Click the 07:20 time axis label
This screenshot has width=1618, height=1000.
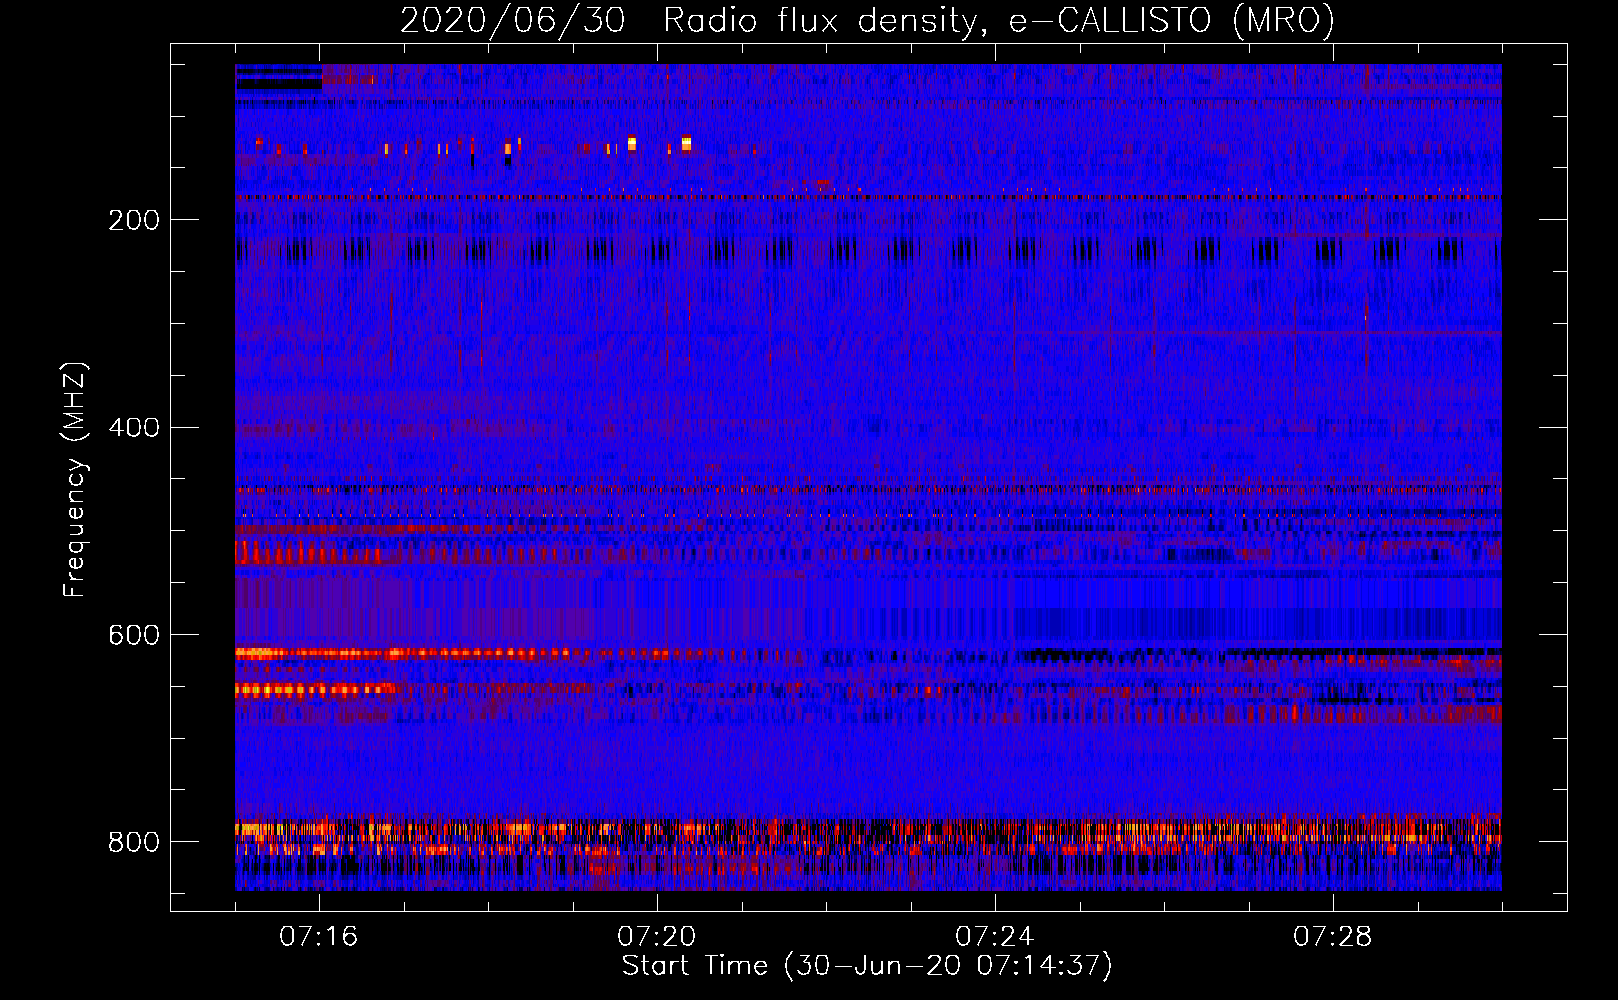coord(657,937)
